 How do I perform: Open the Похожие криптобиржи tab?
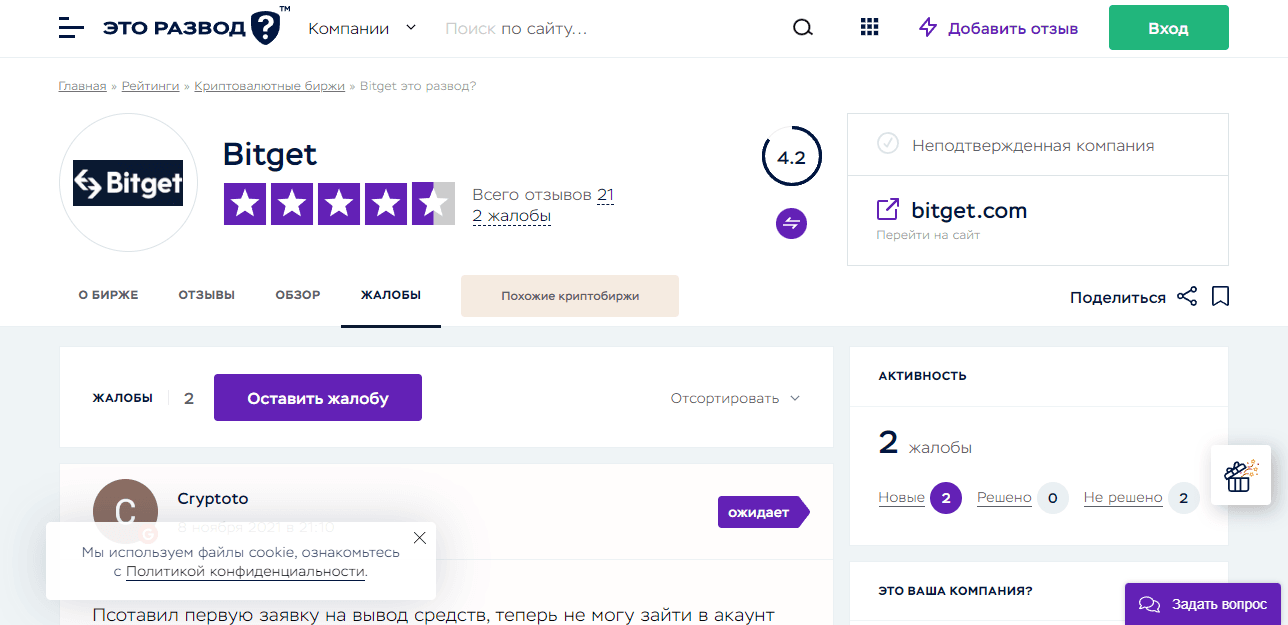click(x=569, y=296)
